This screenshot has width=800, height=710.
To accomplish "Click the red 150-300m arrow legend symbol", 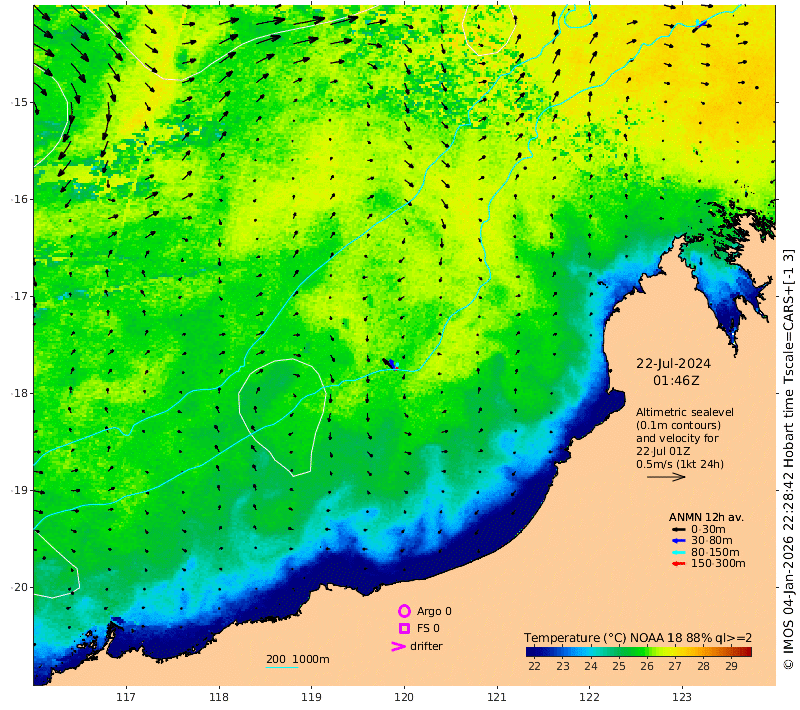I will (x=679, y=564).
